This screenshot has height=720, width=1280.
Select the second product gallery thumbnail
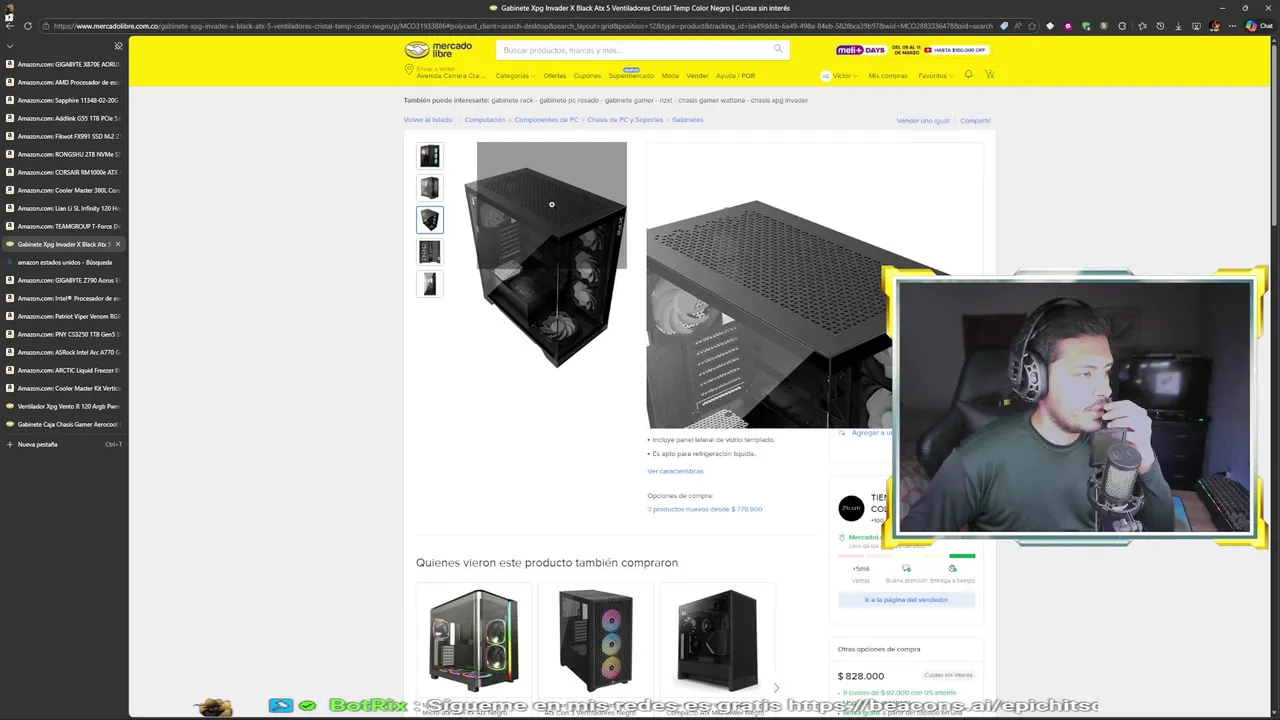coord(430,188)
